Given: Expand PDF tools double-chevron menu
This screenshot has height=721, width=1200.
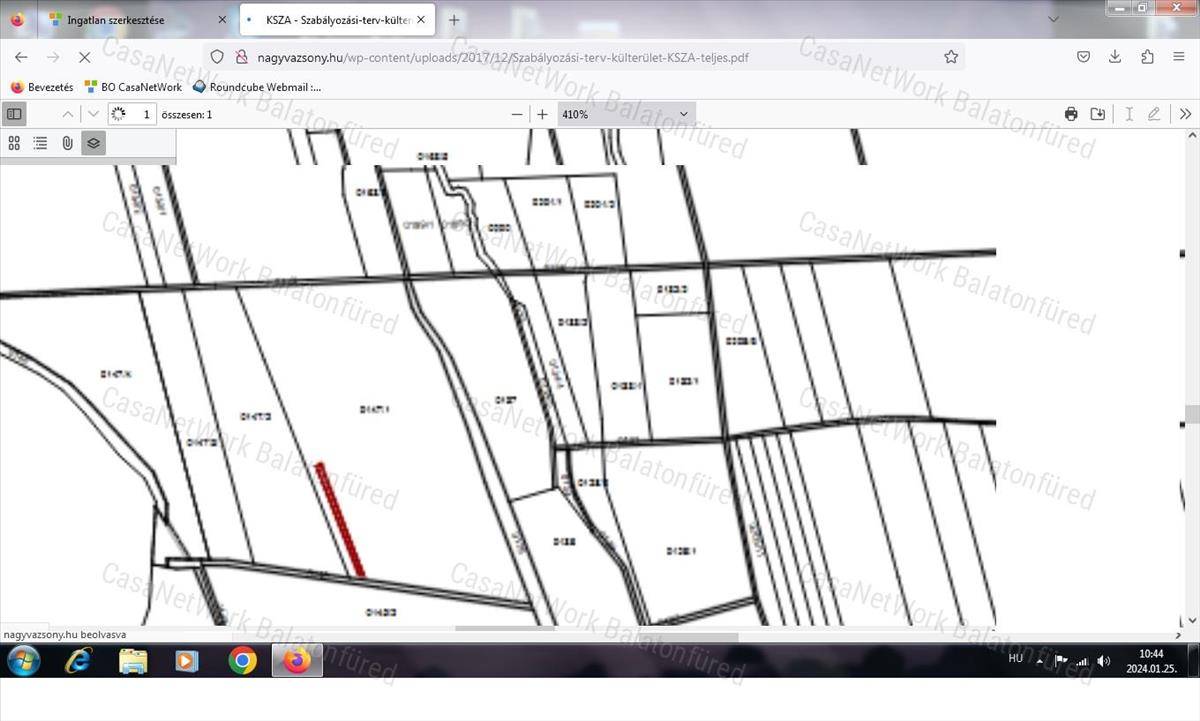Looking at the screenshot, I should [x=1185, y=114].
